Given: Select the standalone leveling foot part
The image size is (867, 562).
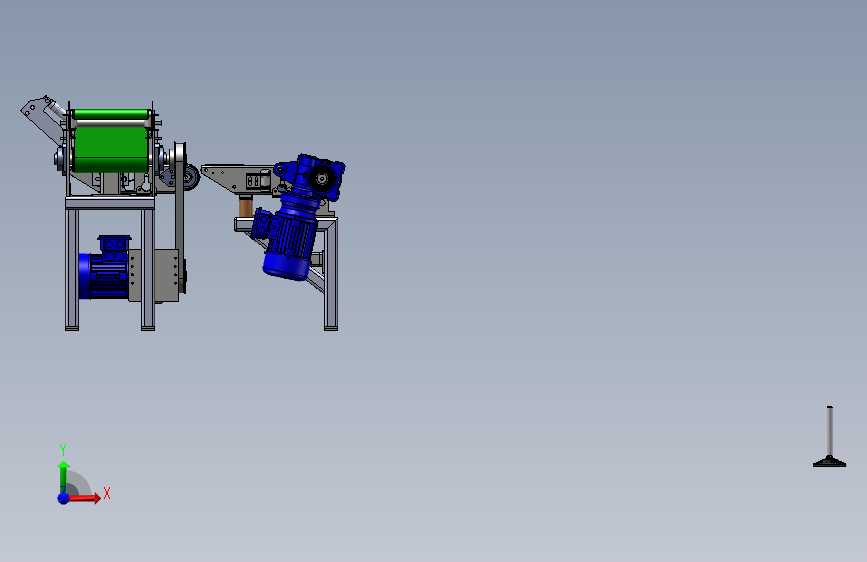Looking at the screenshot, I should pos(829,437).
